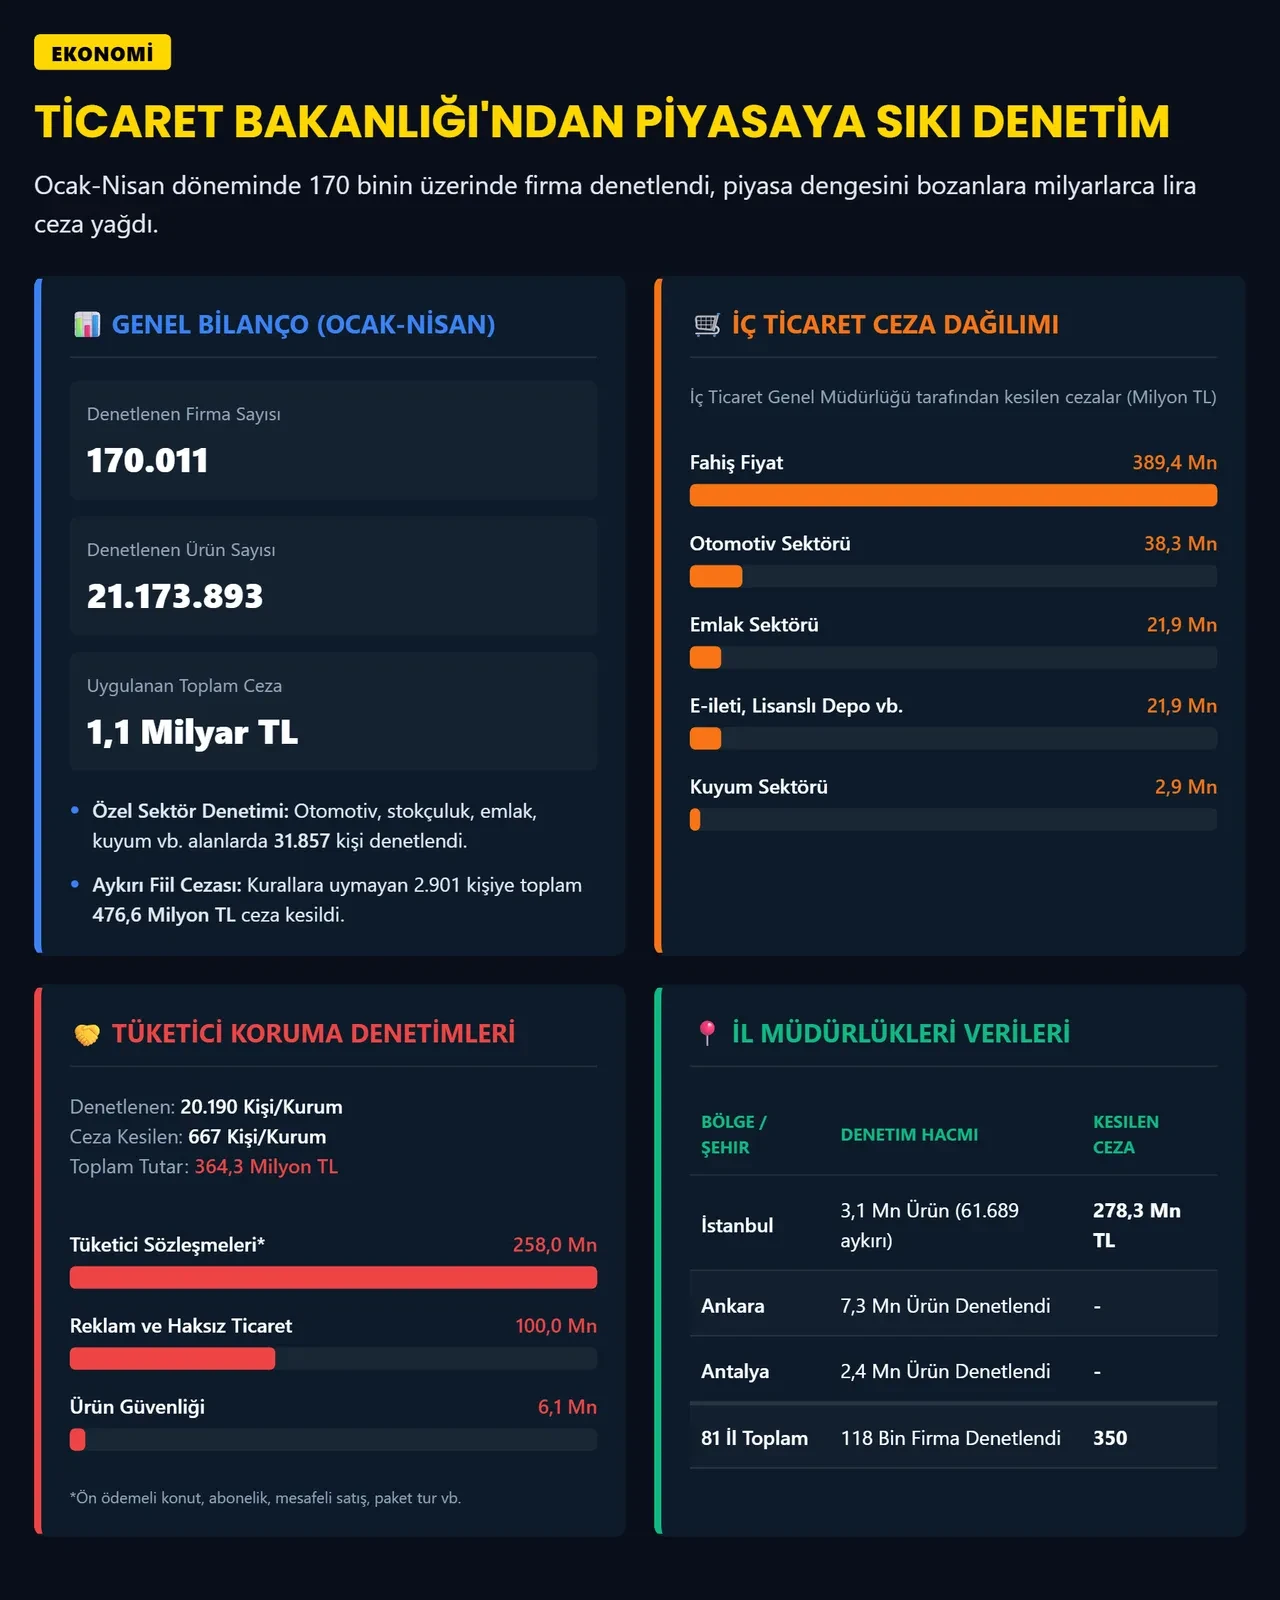
Task: Select the Ankara table row
Action: click(x=953, y=1306)
